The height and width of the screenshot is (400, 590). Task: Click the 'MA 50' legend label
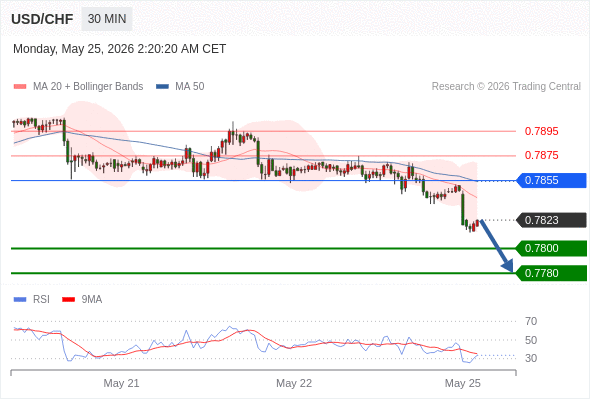click(190, 87)
